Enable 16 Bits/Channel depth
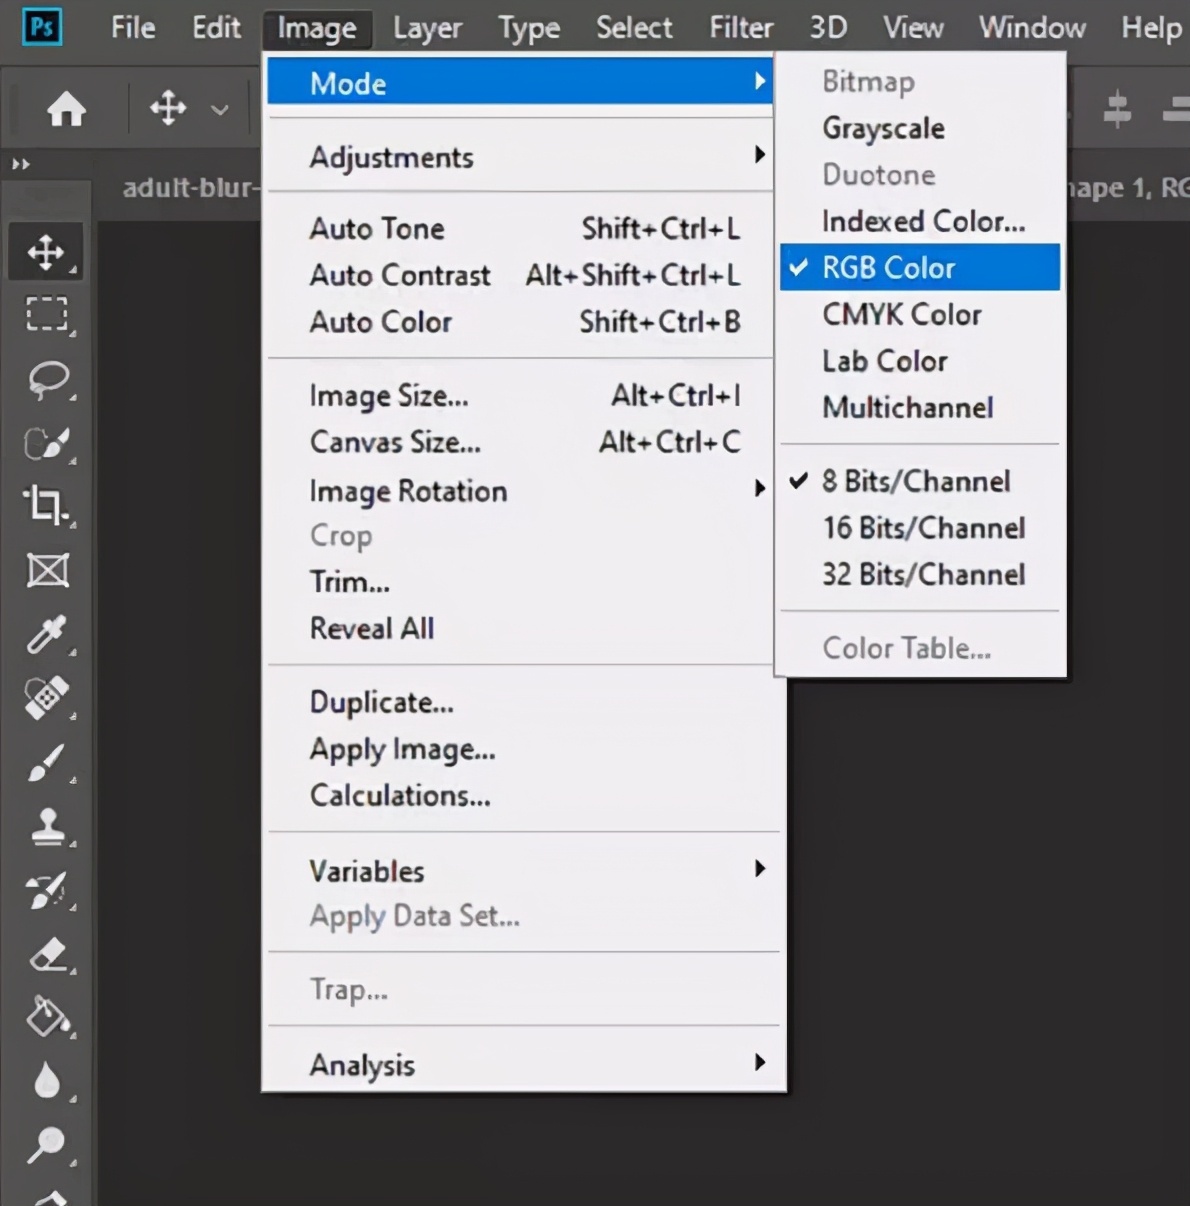Screen dimensions: 1190x1206 [923, 528]
